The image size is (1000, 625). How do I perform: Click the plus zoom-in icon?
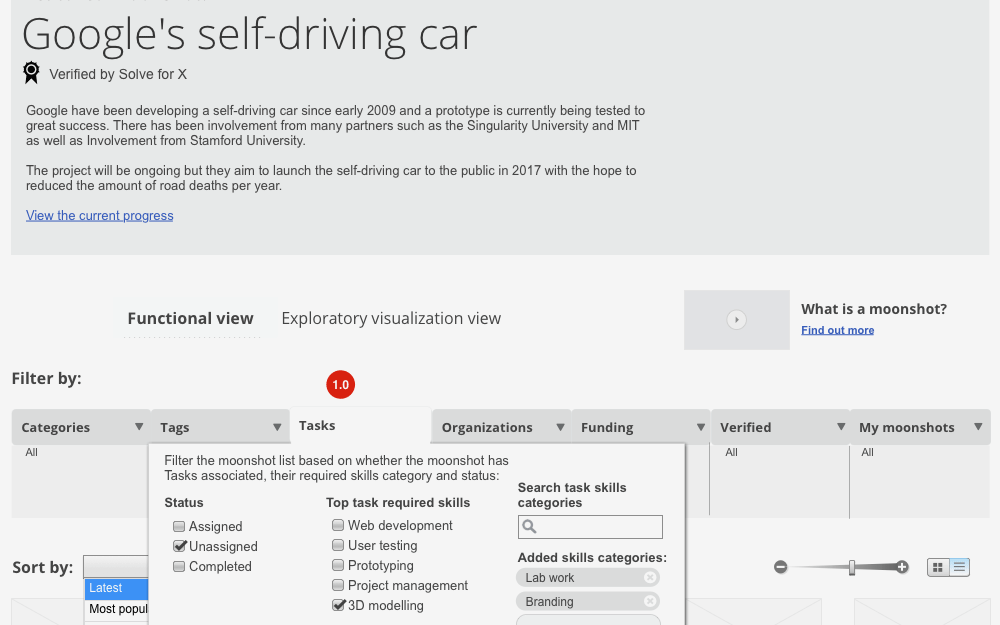(902, 567)
